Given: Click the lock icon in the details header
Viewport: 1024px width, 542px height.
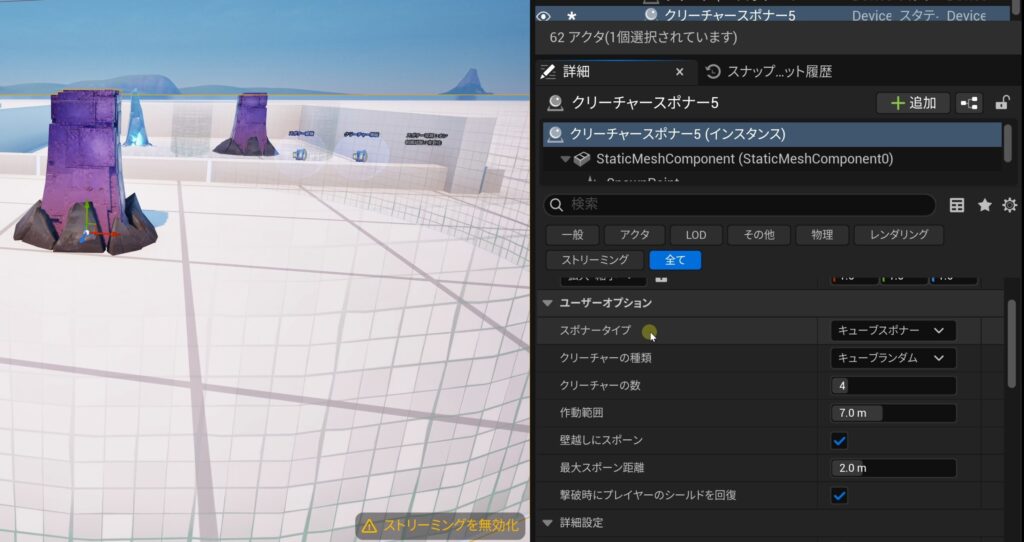Looking at the screenshot, I should click(1001, 103).
